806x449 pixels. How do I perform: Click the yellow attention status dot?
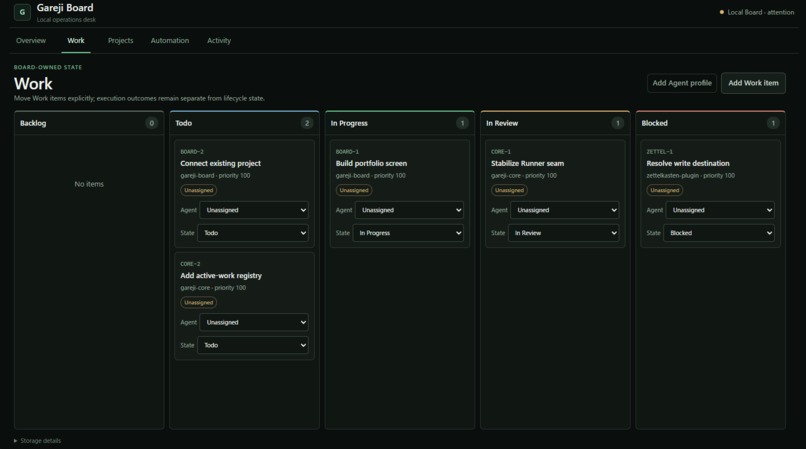(x=722, y=12)
